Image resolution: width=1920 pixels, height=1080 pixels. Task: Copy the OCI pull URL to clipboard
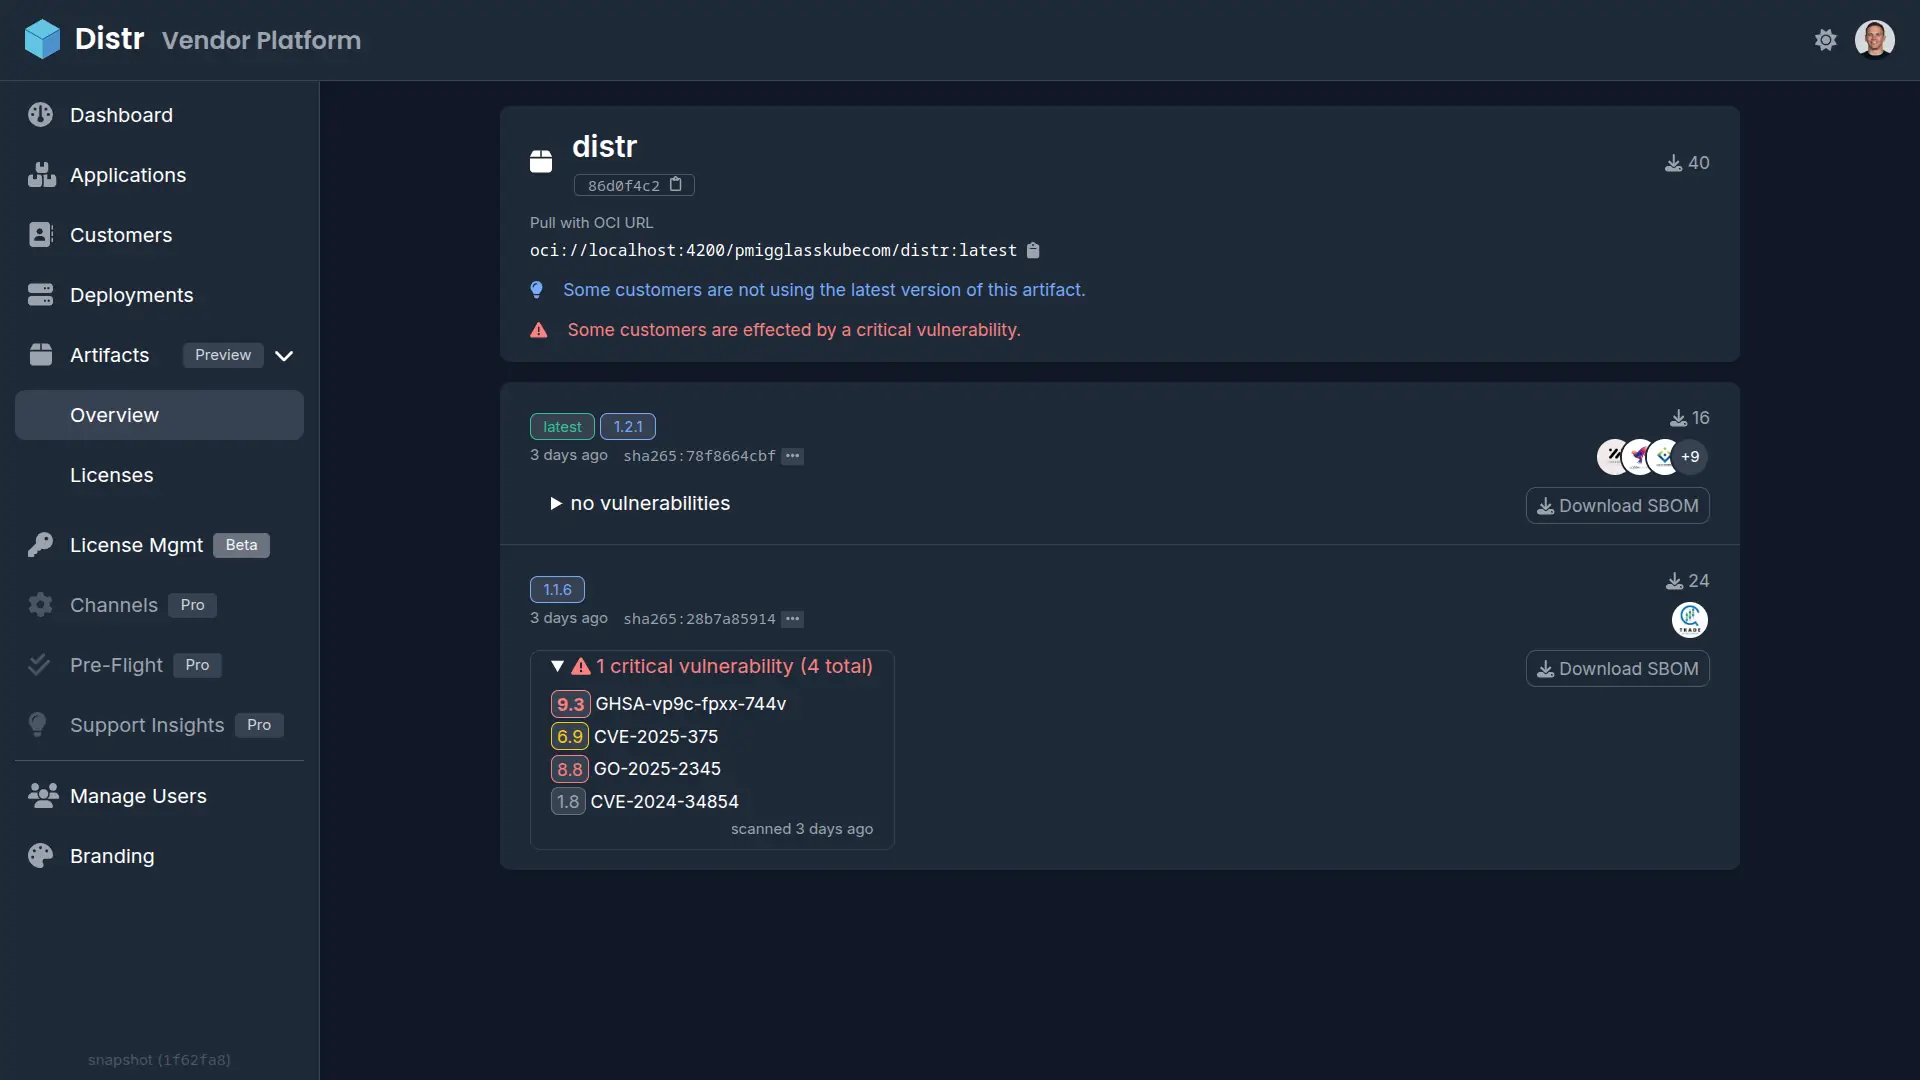pos(1033,251)
